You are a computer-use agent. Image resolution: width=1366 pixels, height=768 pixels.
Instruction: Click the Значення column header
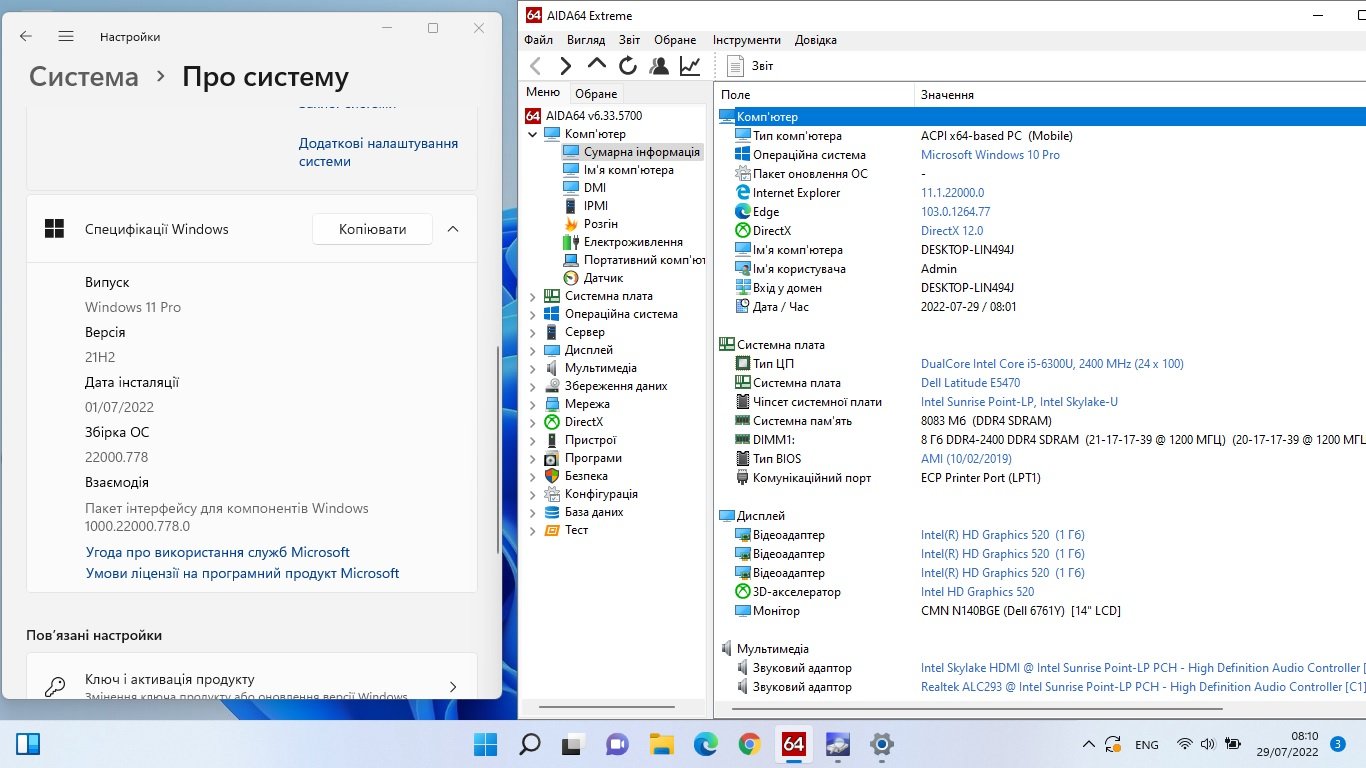pos(1140,95)
